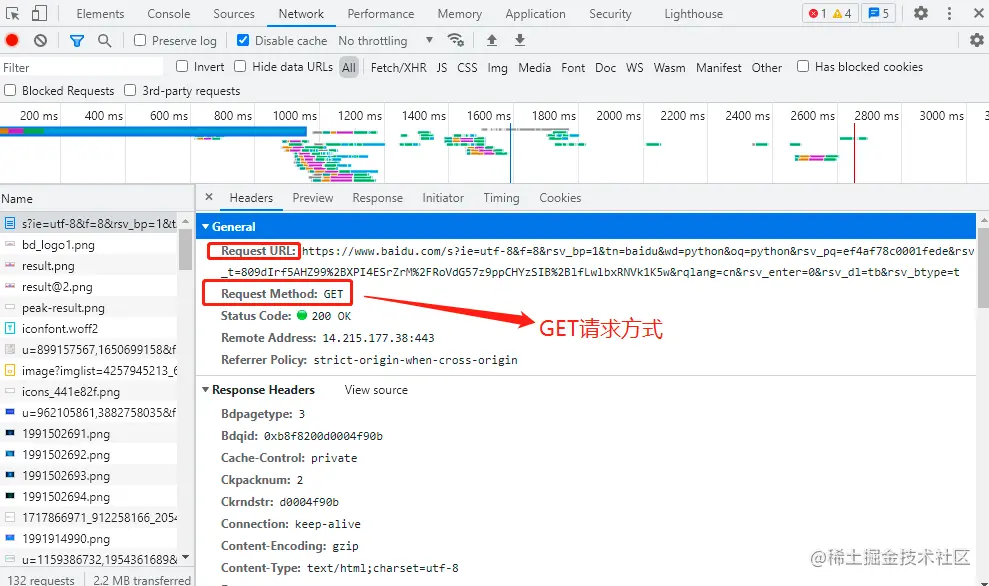Collapse the General section
Image resolution: width=989 pixels, height=586 pixels.
point(206,226)
